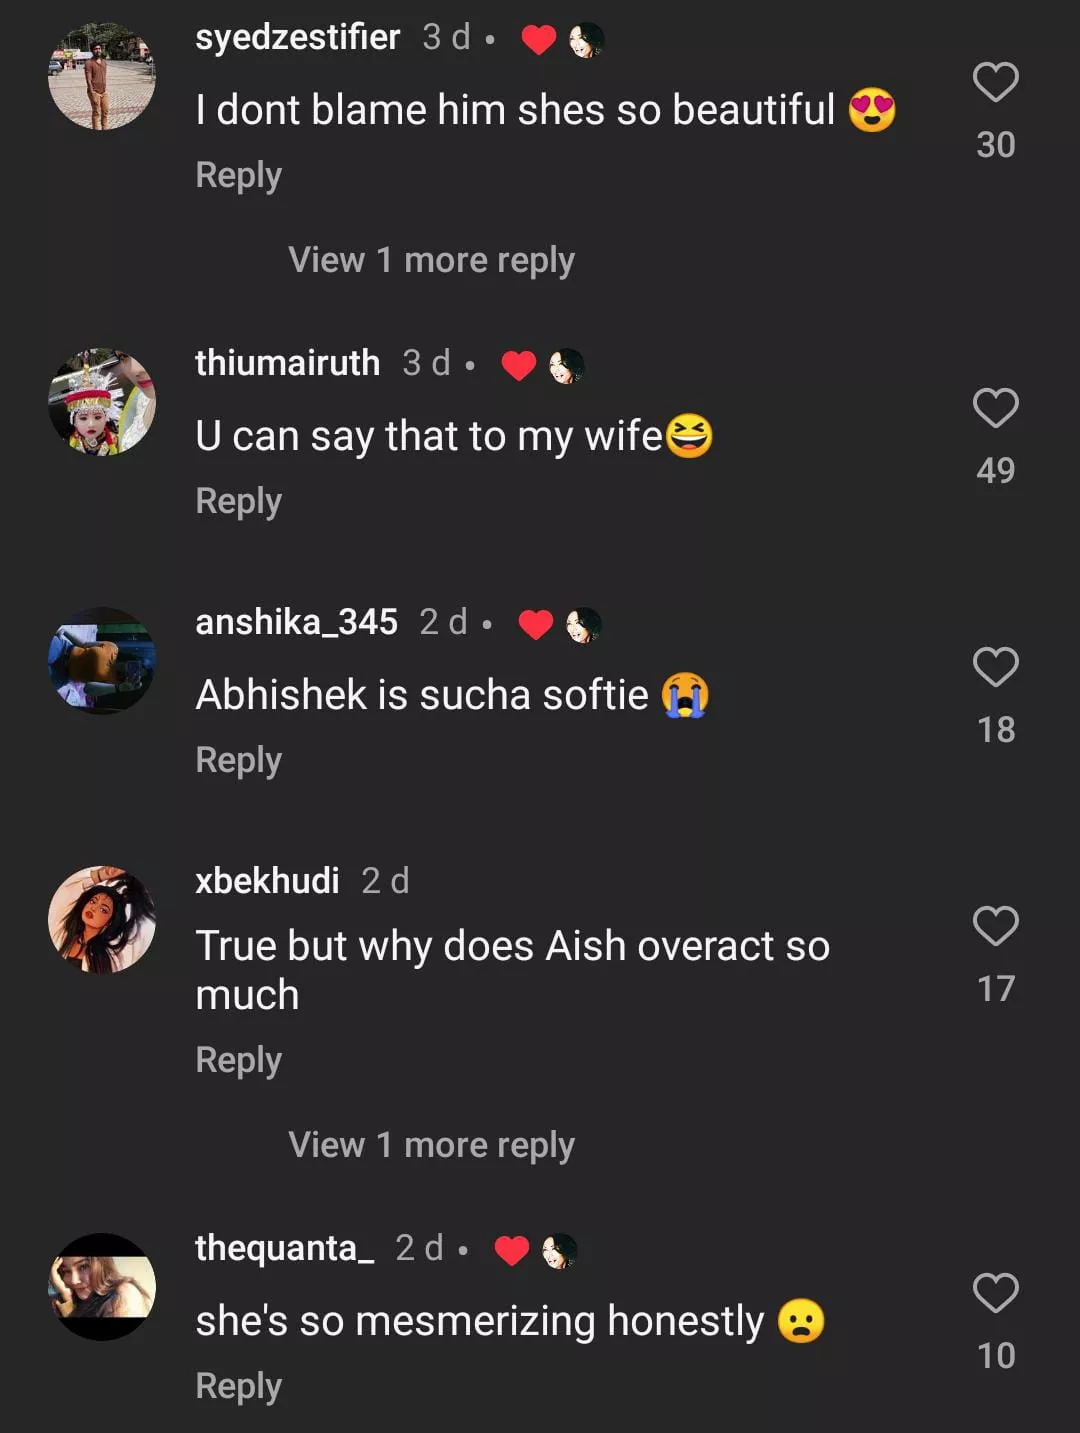Open username thiumairuth's profile link
1080x1433 pixels.
tap(287, 363)
